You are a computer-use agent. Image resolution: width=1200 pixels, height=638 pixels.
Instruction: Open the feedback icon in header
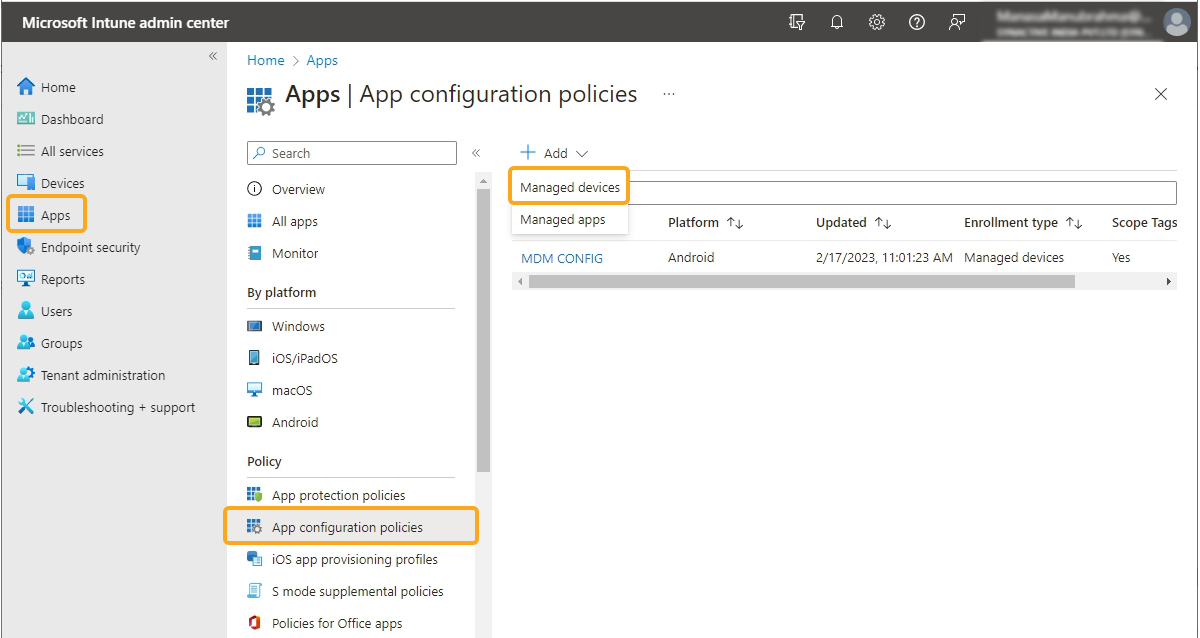pos(957,22)
